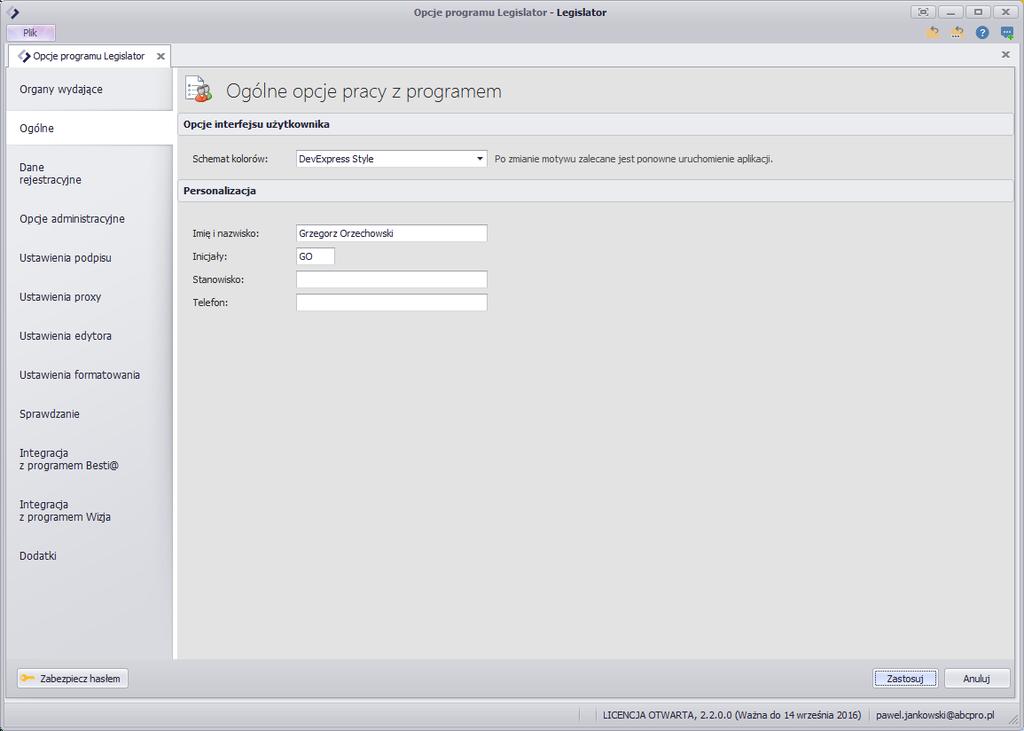The image size is (1024, 731).
Task: Click the user settings icon beside page heading
Action: coord(199,89)
